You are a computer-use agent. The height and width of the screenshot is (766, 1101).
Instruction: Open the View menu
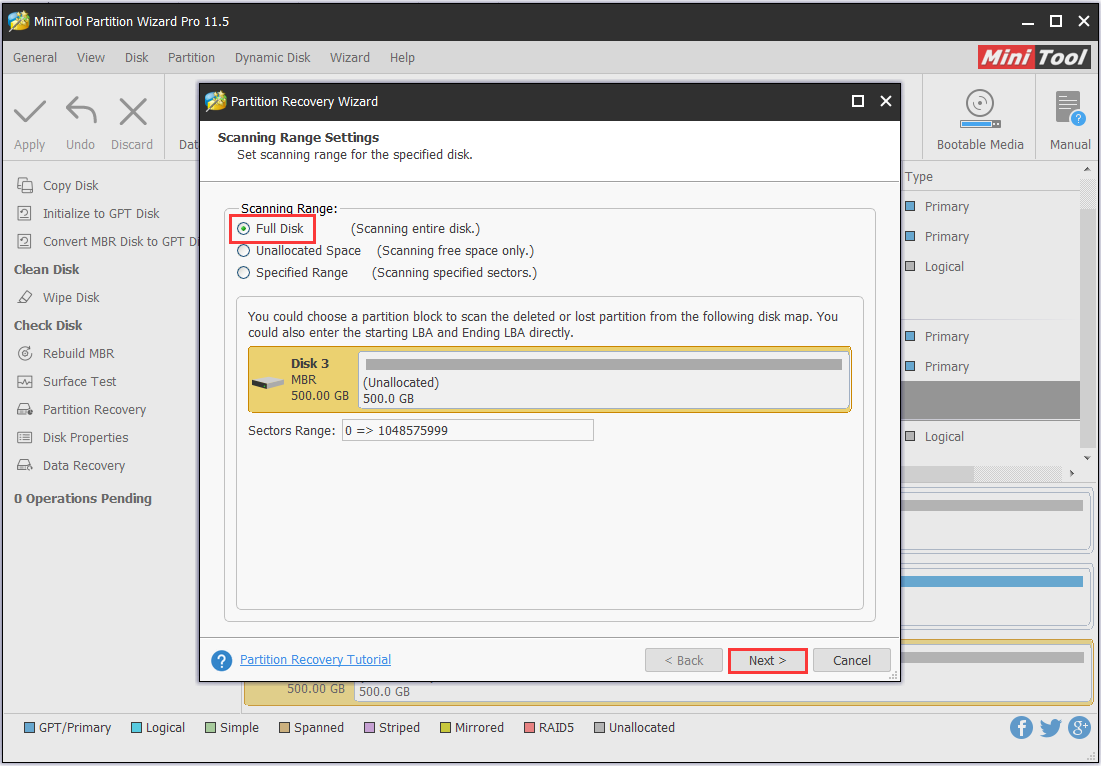point(91,58)
